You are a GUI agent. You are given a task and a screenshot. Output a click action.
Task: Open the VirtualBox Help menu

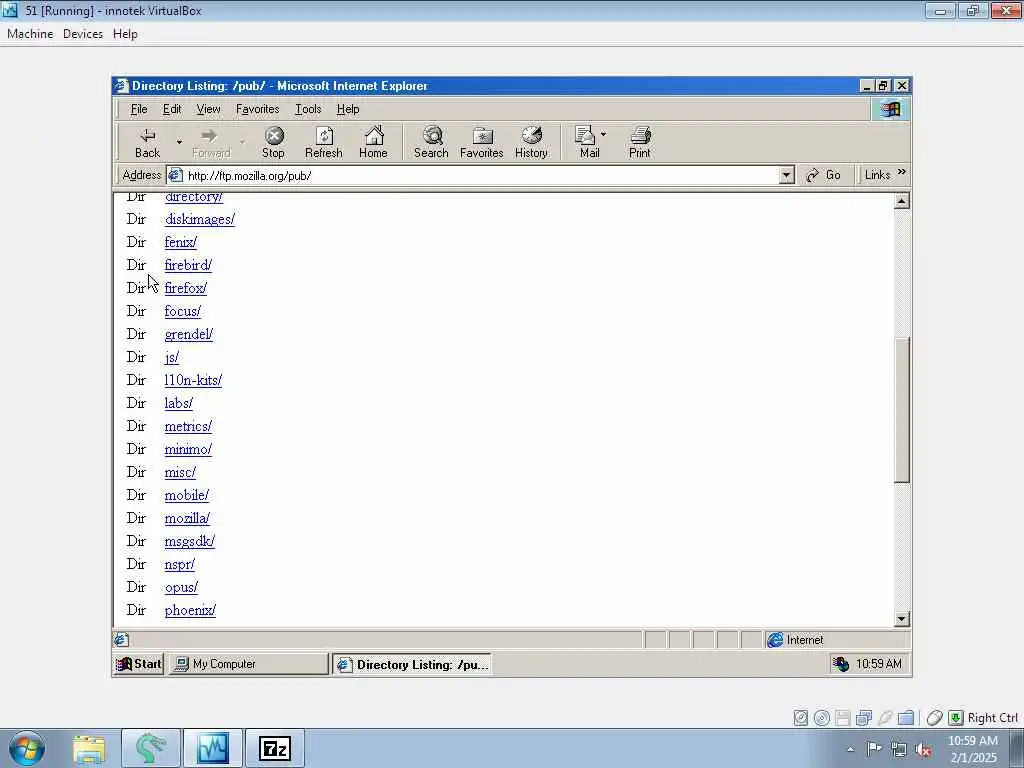(125, 34)
